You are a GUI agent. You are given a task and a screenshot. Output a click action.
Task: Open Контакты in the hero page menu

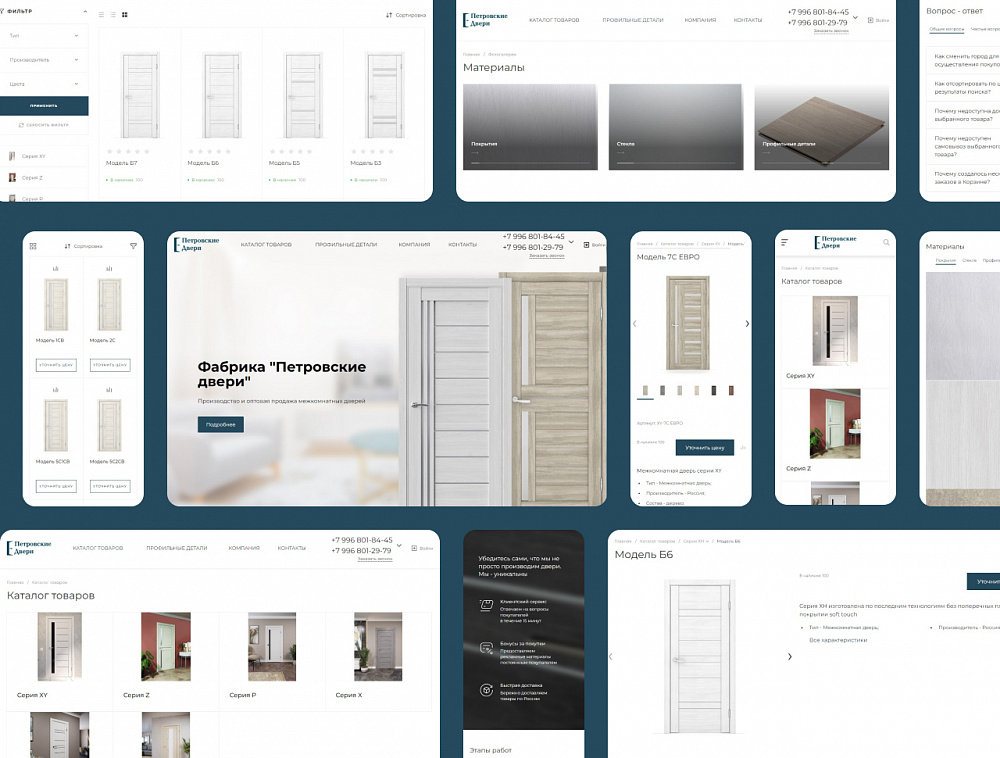(462, 244)
